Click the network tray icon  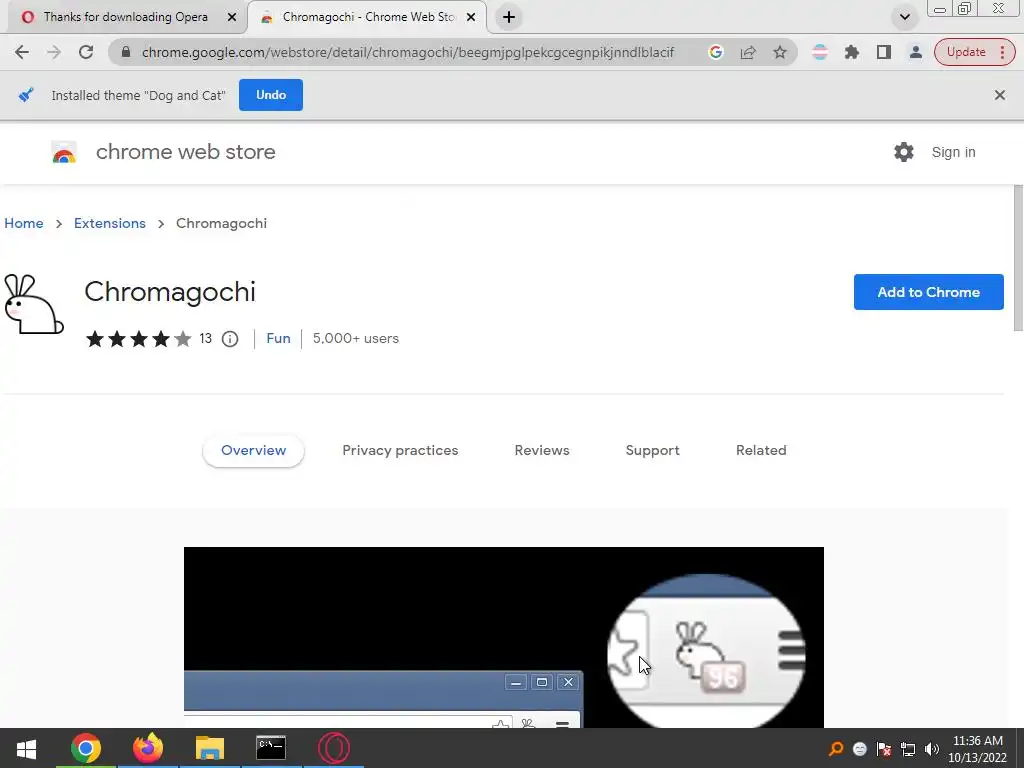pyautogui.click(x=908, y=749)
